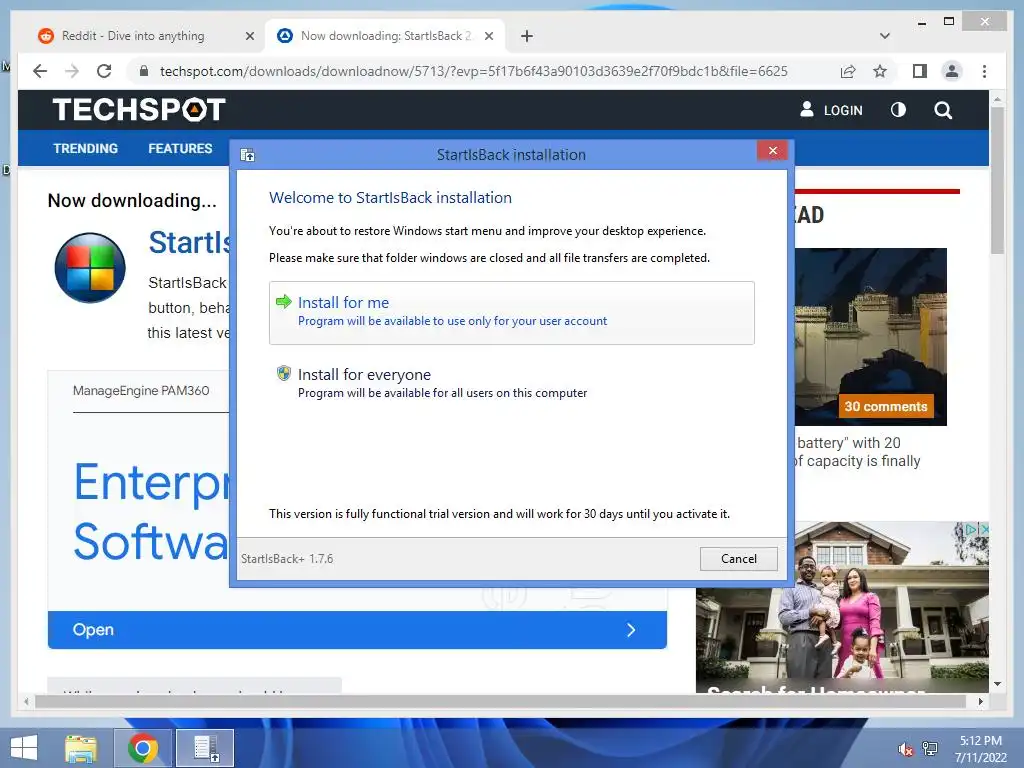Open a new Chrome tab
1024x768 pixels.
(x=527, y=37)
